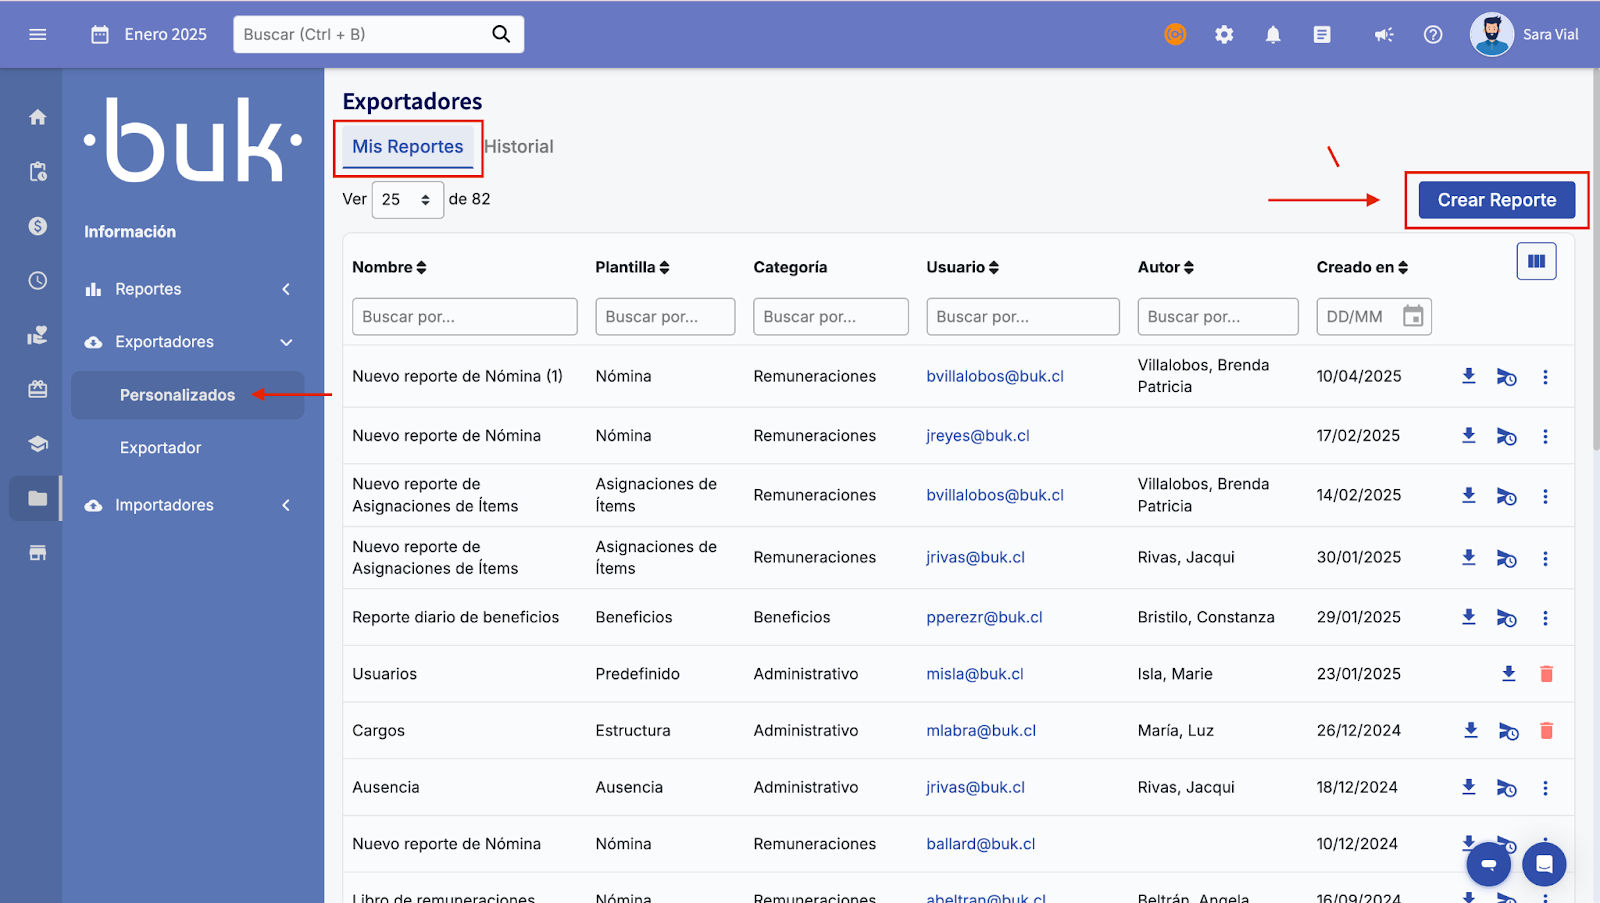Click the notifications bell icon
Image resolution: width=1600 pixels, height=903 pixels.
tap(1272, 35)
